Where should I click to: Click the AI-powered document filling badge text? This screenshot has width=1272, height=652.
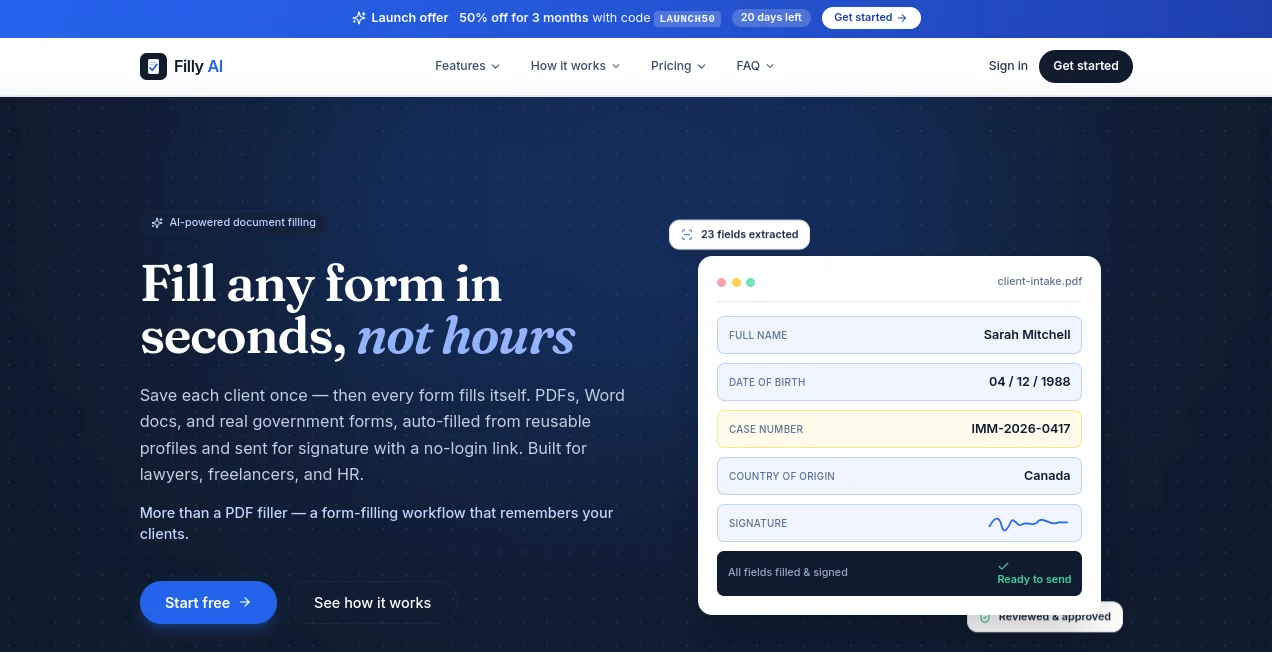tap(243, 223)
